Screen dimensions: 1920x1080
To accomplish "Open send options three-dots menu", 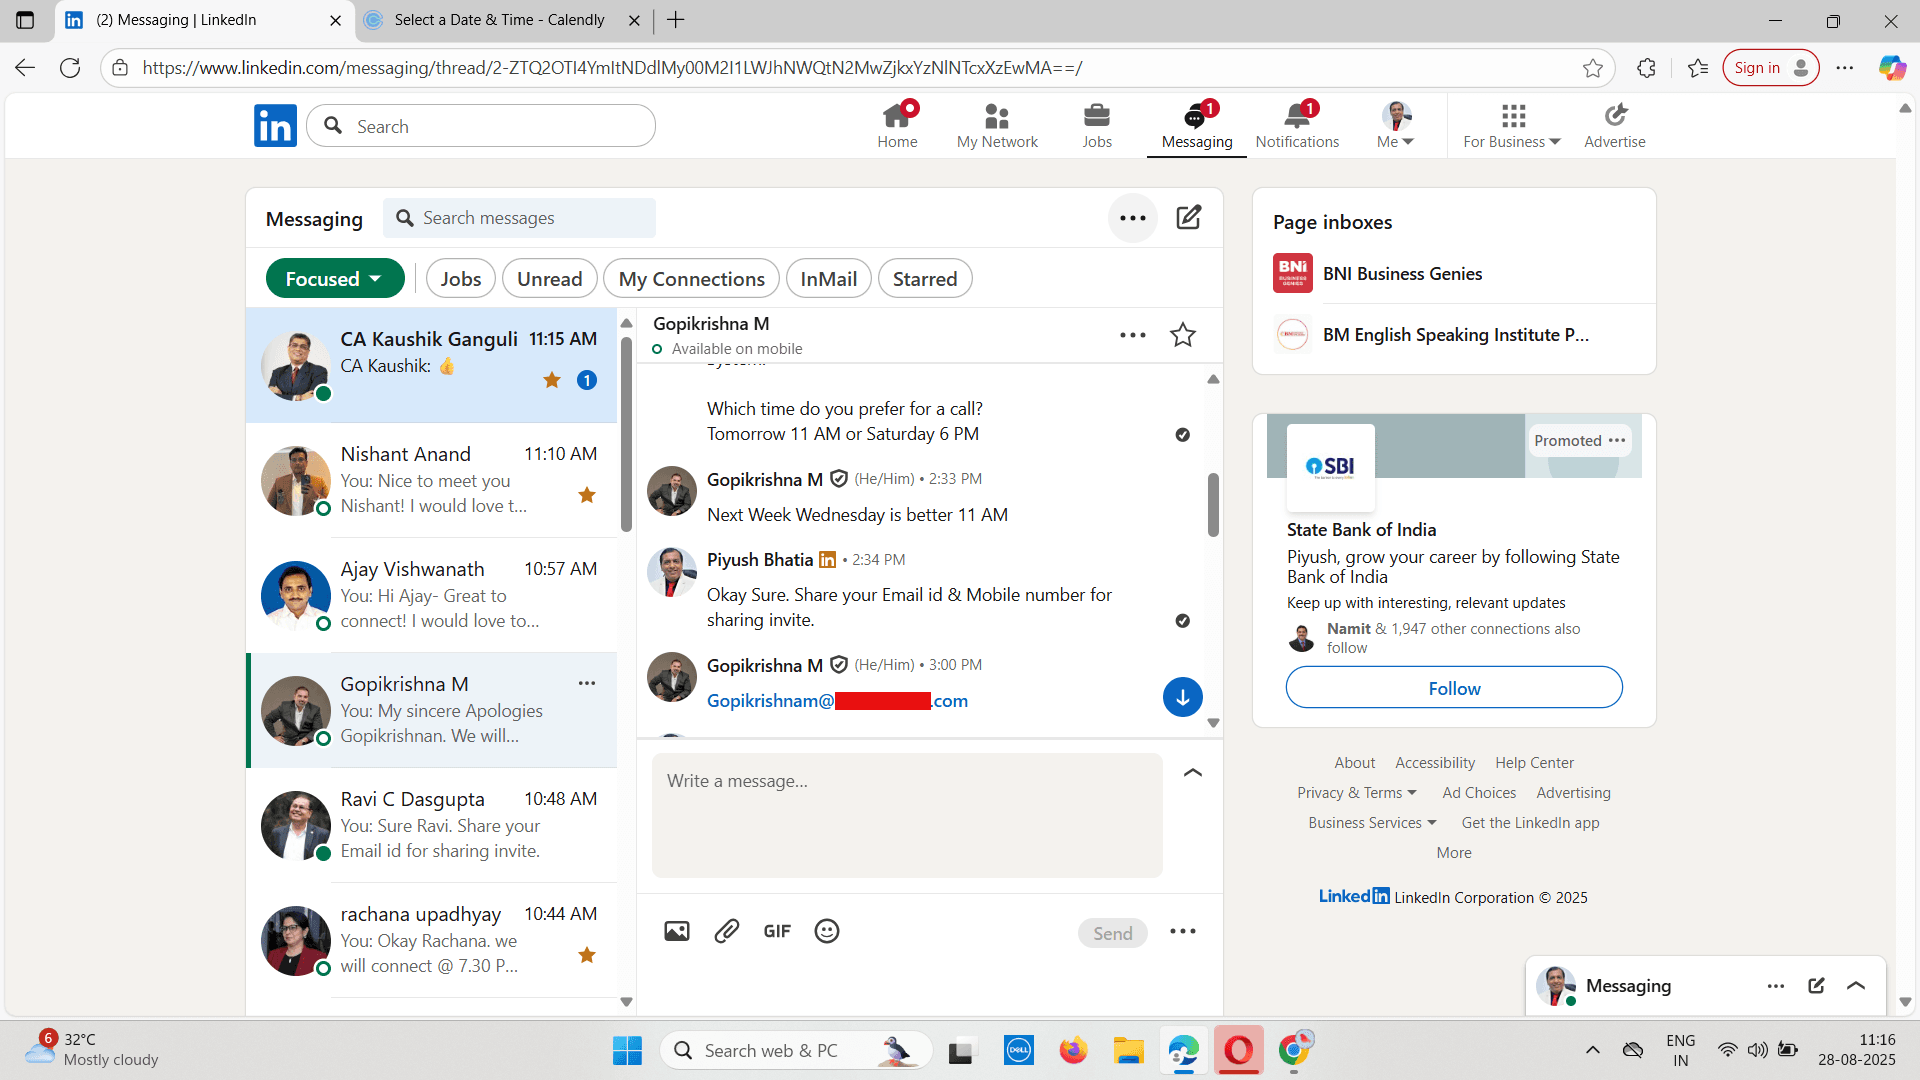I will click(1183, 931).
